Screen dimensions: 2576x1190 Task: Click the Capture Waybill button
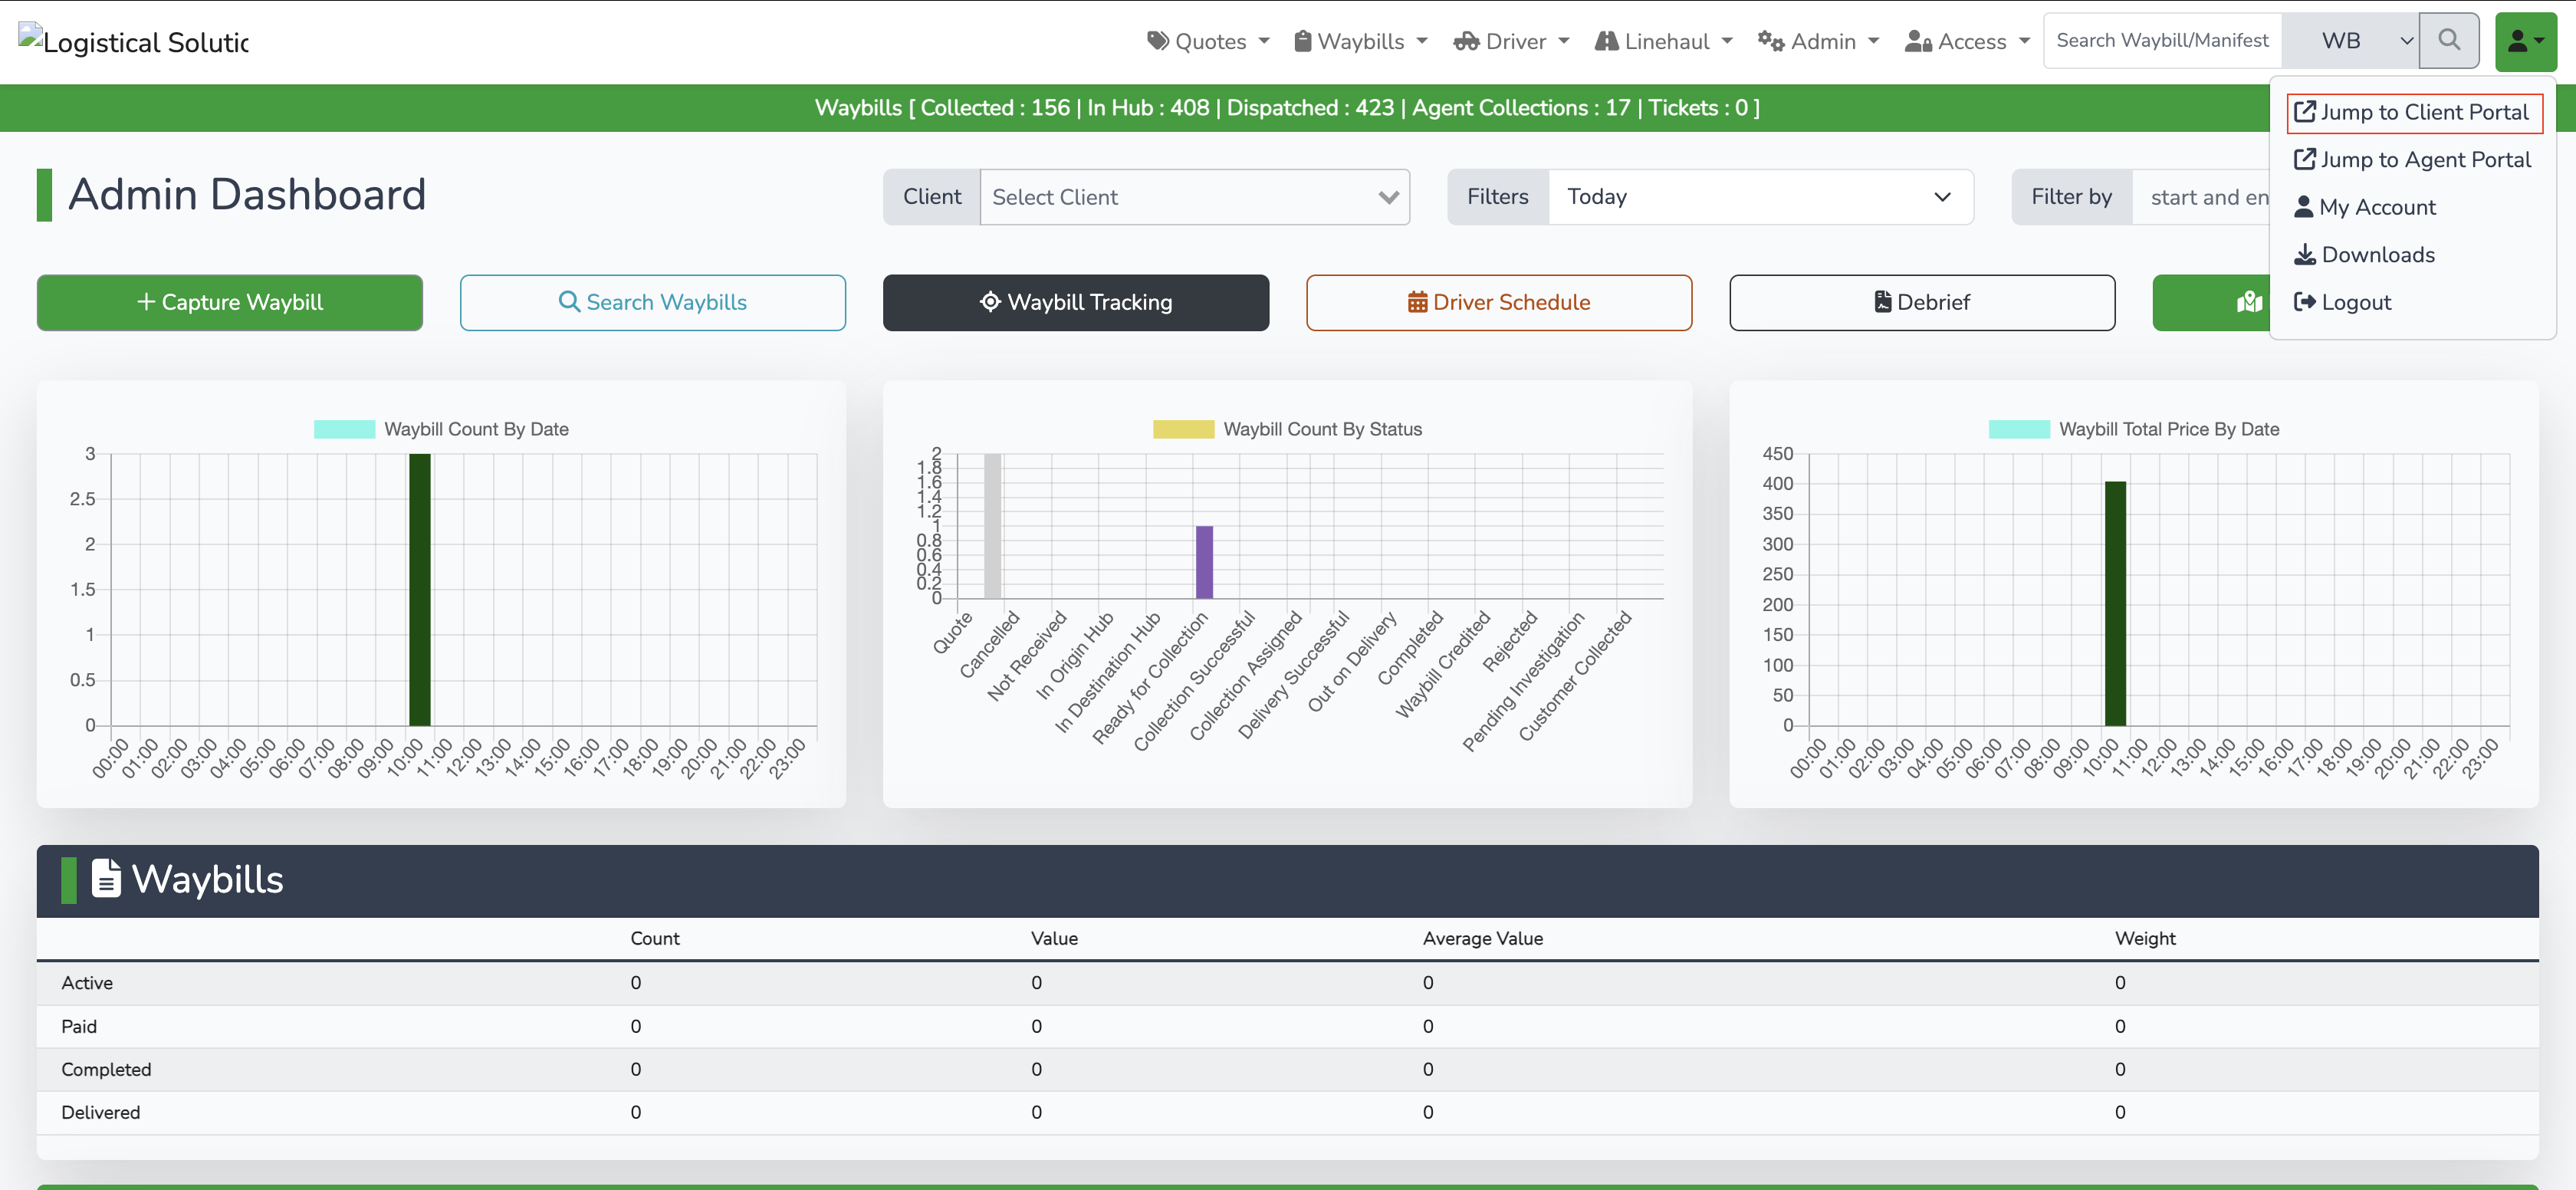coord(229,301)
